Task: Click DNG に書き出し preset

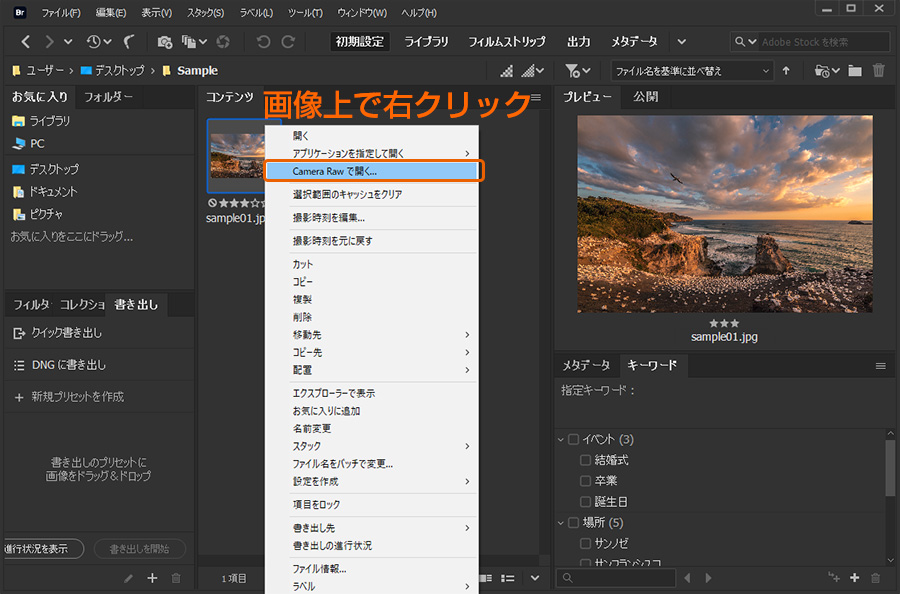Action: [69, 365]
